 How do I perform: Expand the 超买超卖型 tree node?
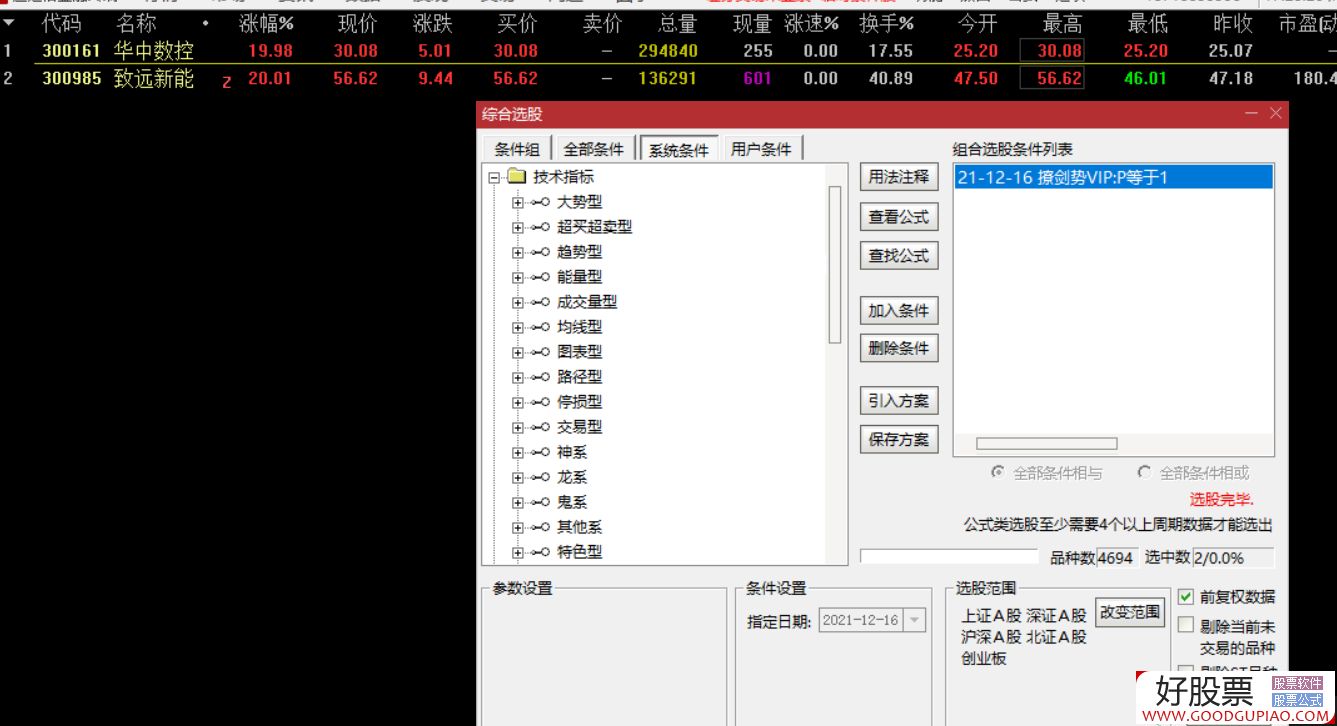[x=517, y=227]
